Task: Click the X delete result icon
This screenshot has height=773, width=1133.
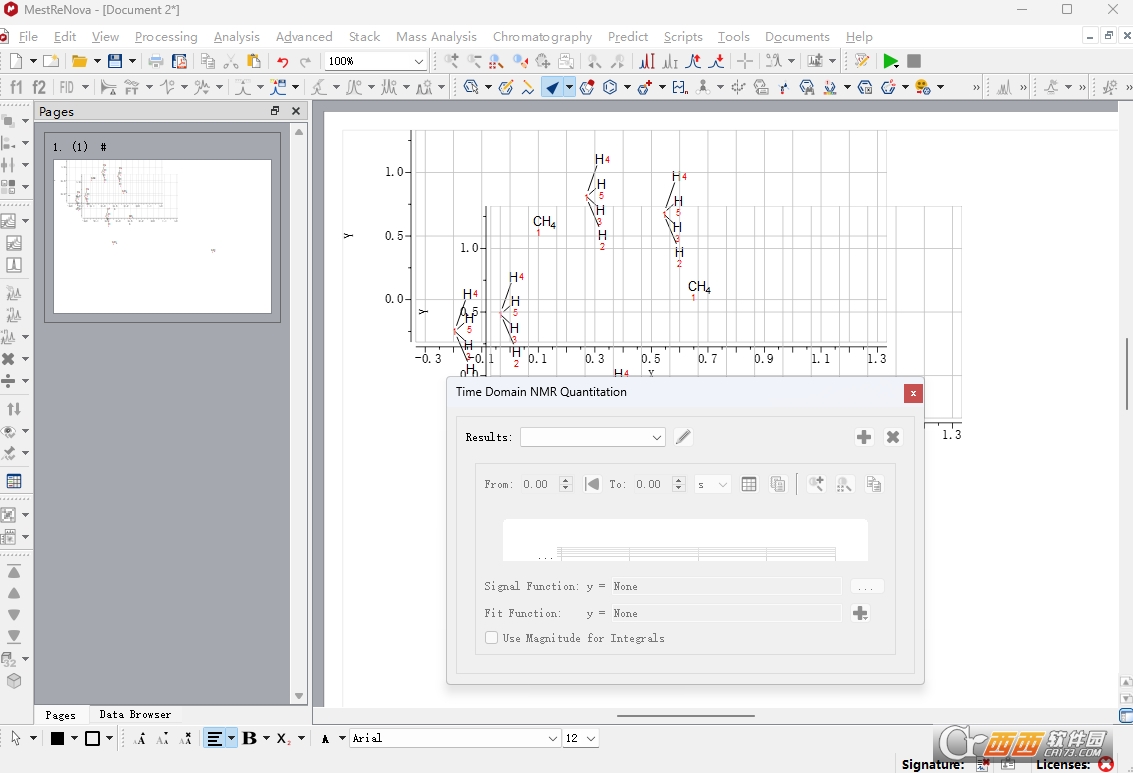Action: click(x=893, y=437)
